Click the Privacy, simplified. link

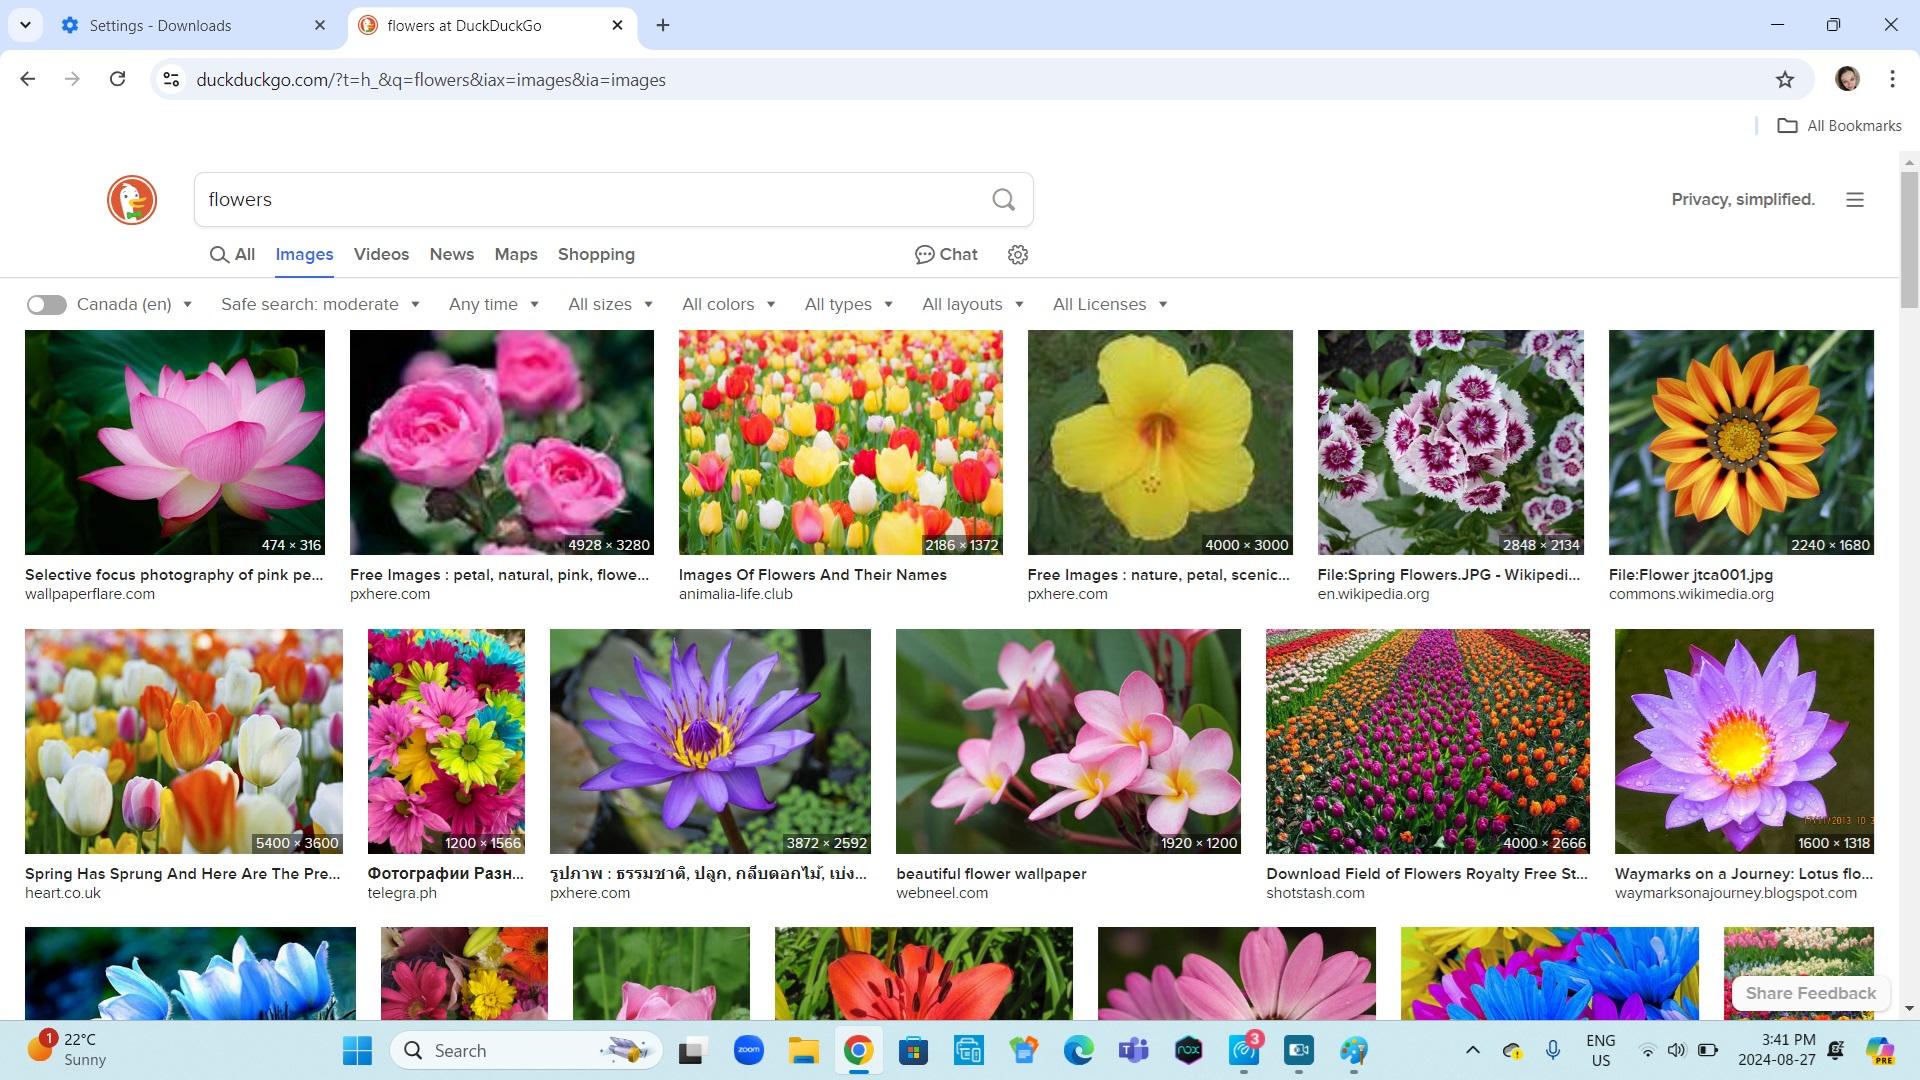1743,200
